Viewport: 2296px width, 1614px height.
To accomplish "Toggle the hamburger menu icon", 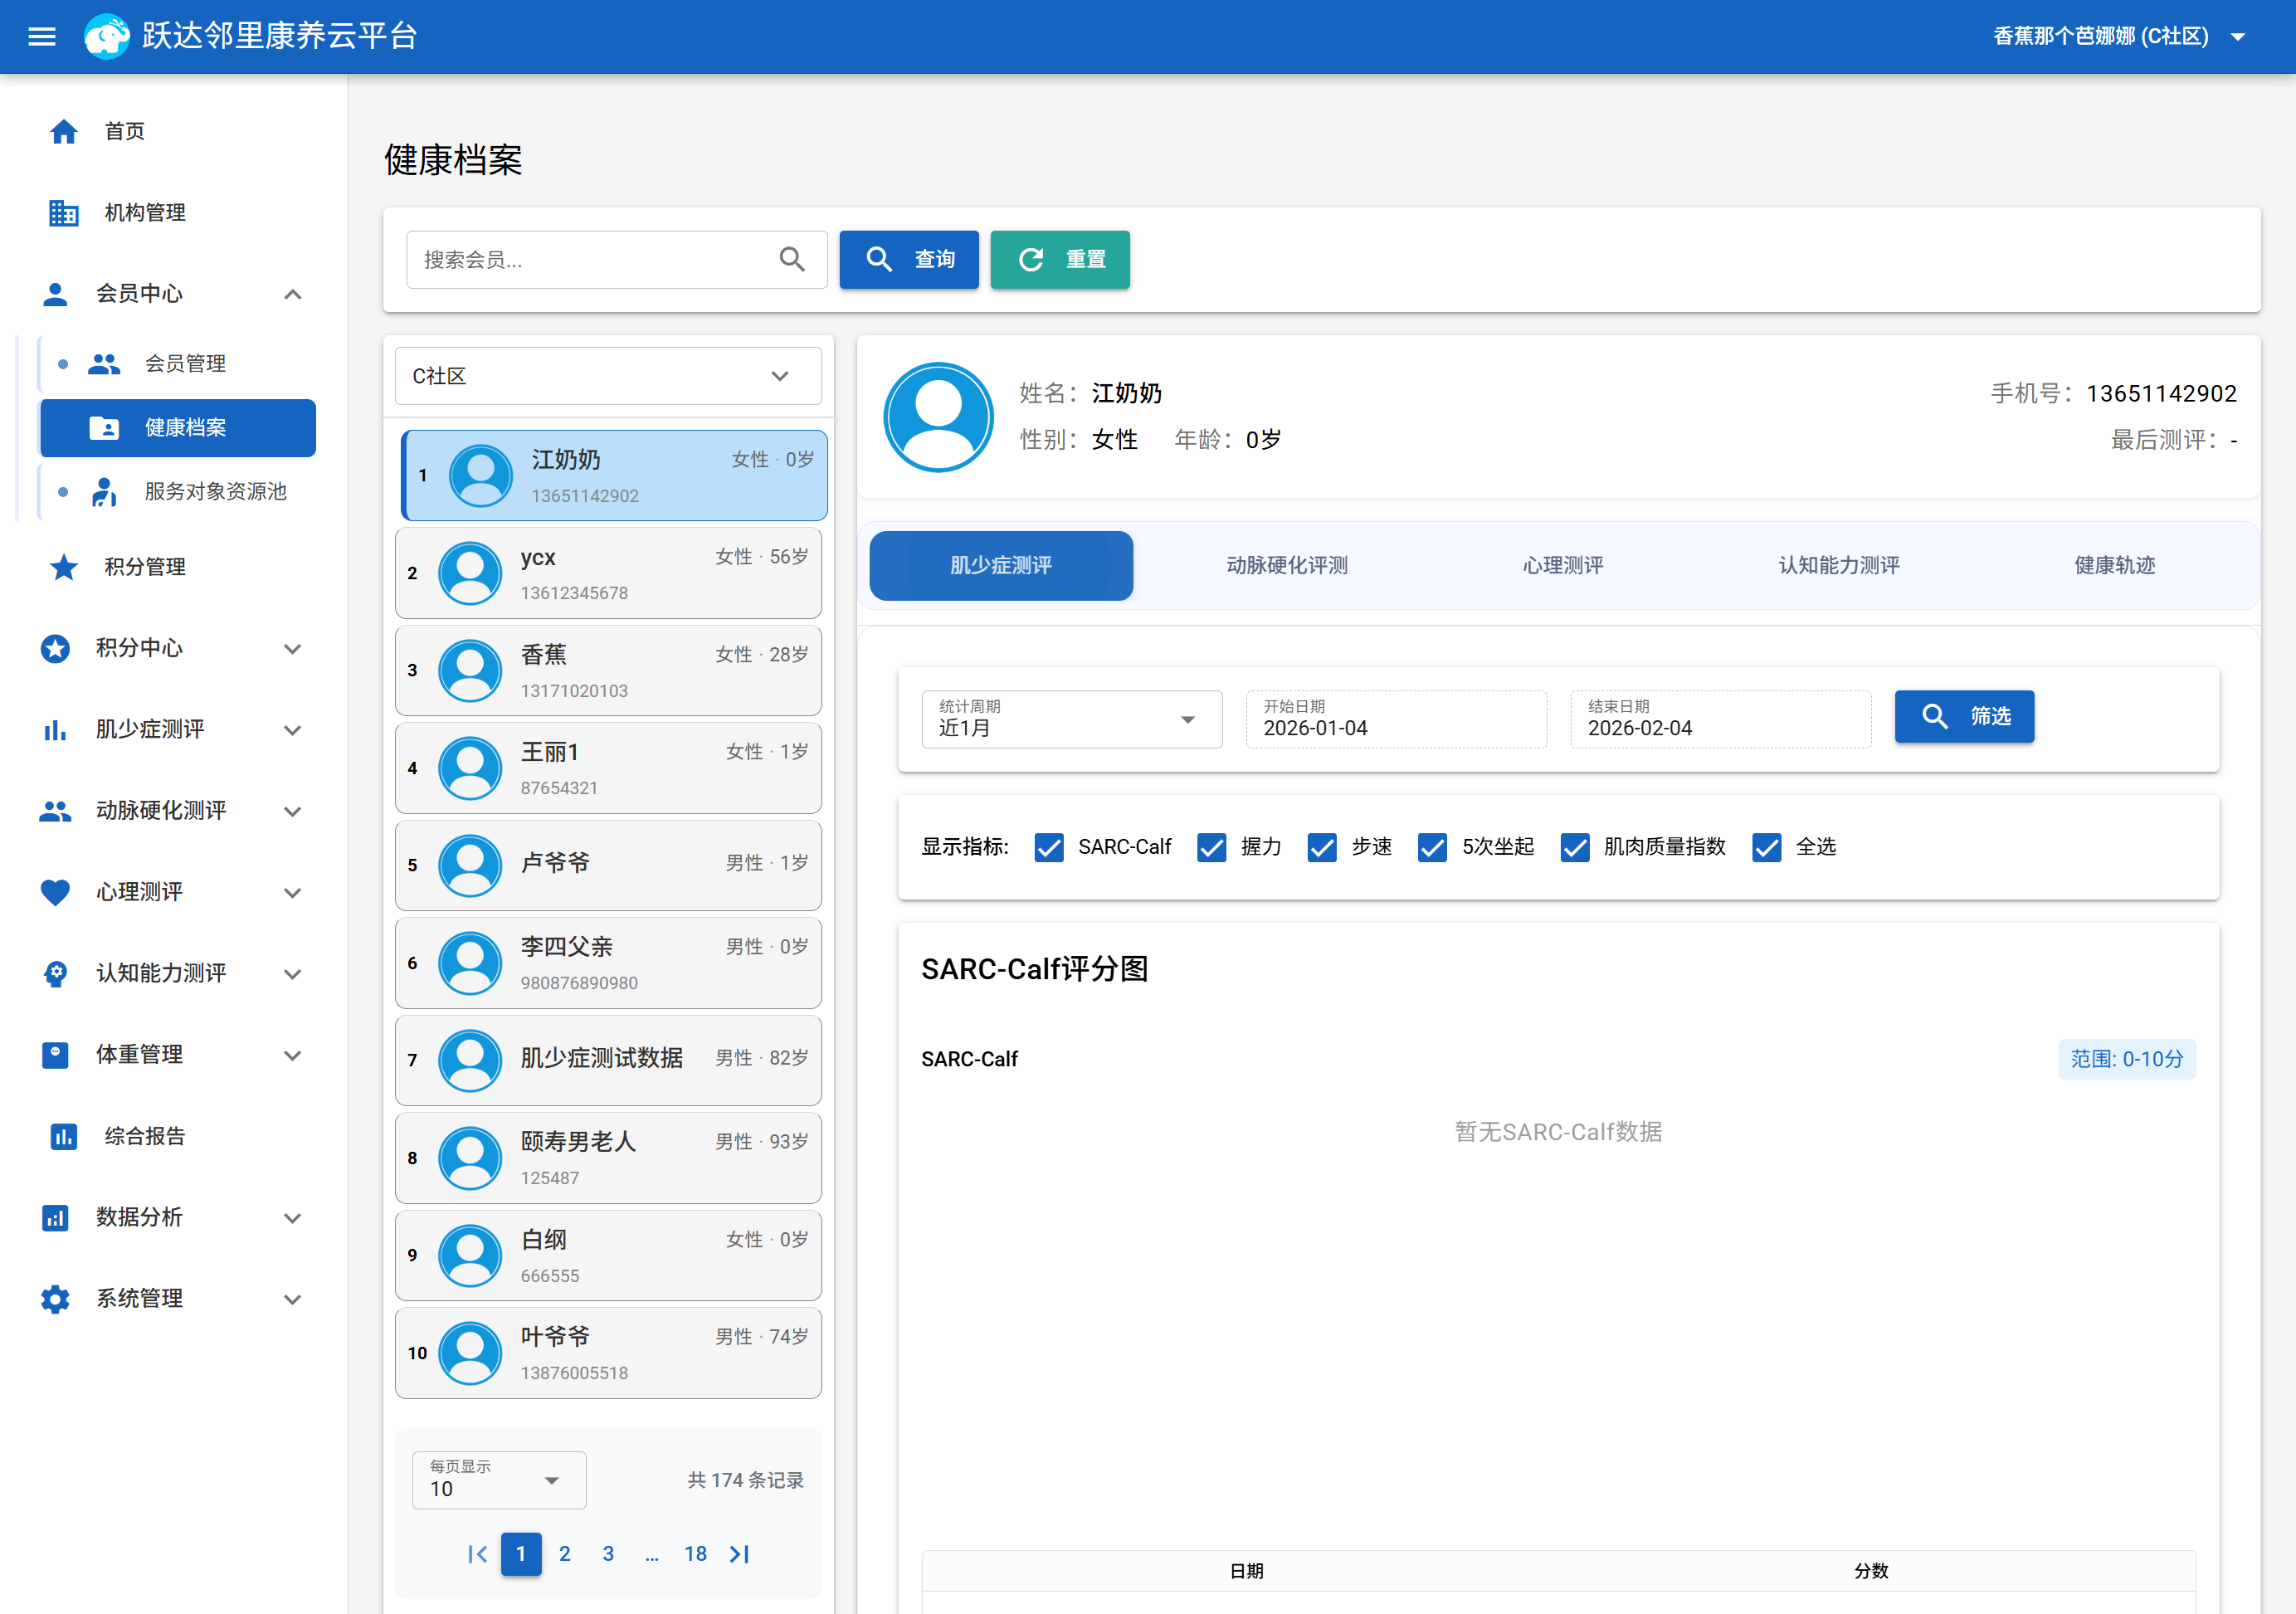I will pyautogui.click(x=41, y=37).
